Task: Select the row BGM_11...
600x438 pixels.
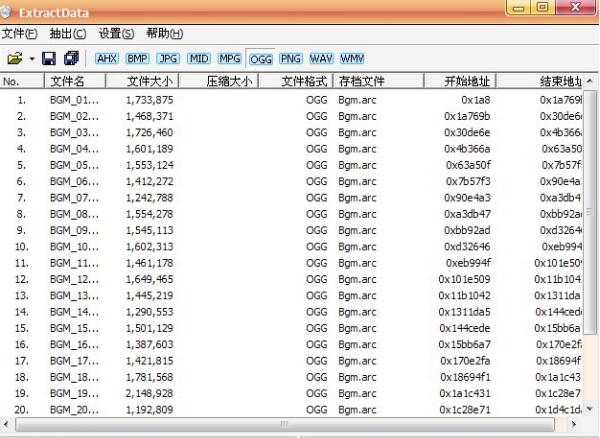Action: (292, 263)
